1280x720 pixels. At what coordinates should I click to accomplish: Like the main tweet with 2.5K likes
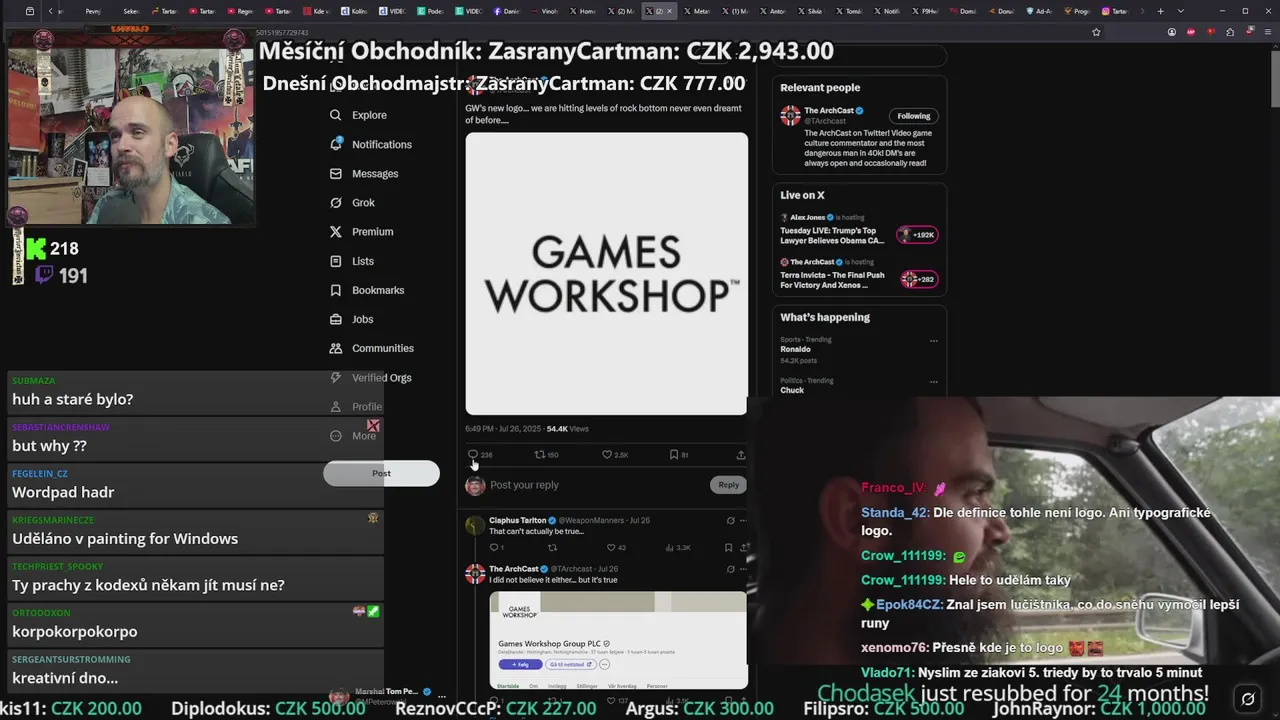coord(614,454)
